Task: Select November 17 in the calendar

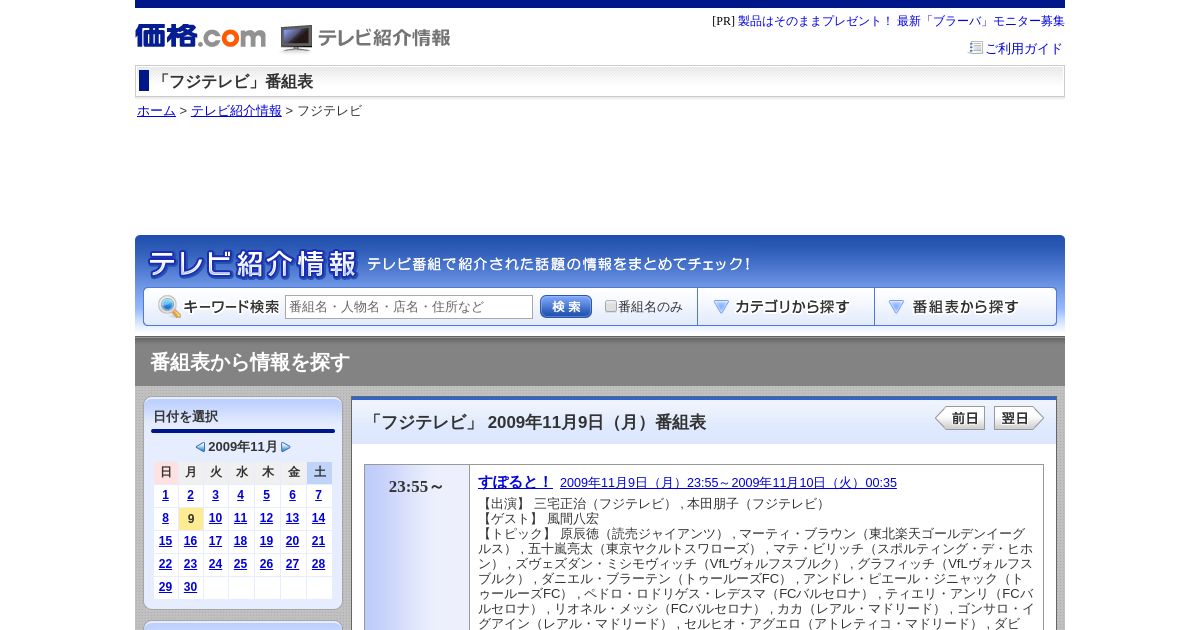Action: [216, 541]
